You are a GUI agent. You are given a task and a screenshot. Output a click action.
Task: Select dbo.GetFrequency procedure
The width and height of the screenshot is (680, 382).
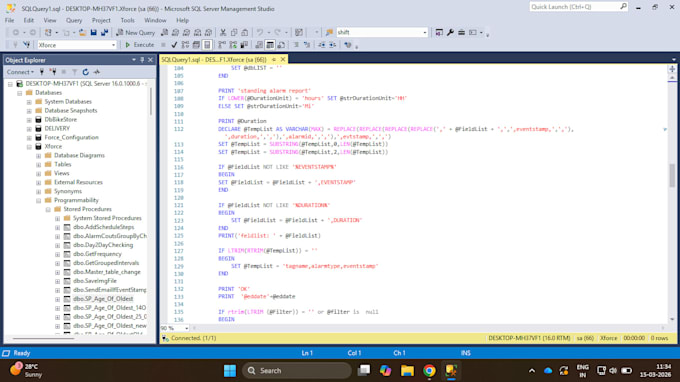[x=97, y=254]
